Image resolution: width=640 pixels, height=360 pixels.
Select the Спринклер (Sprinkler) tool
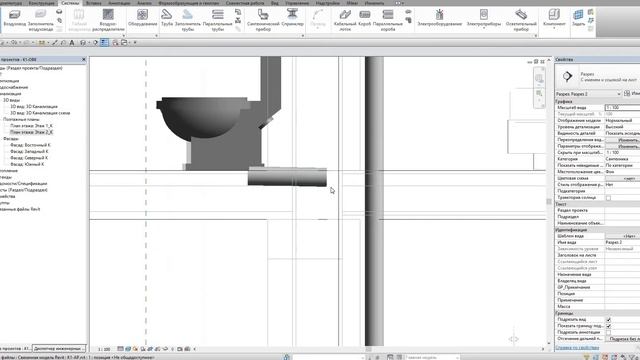pos(292,18)
